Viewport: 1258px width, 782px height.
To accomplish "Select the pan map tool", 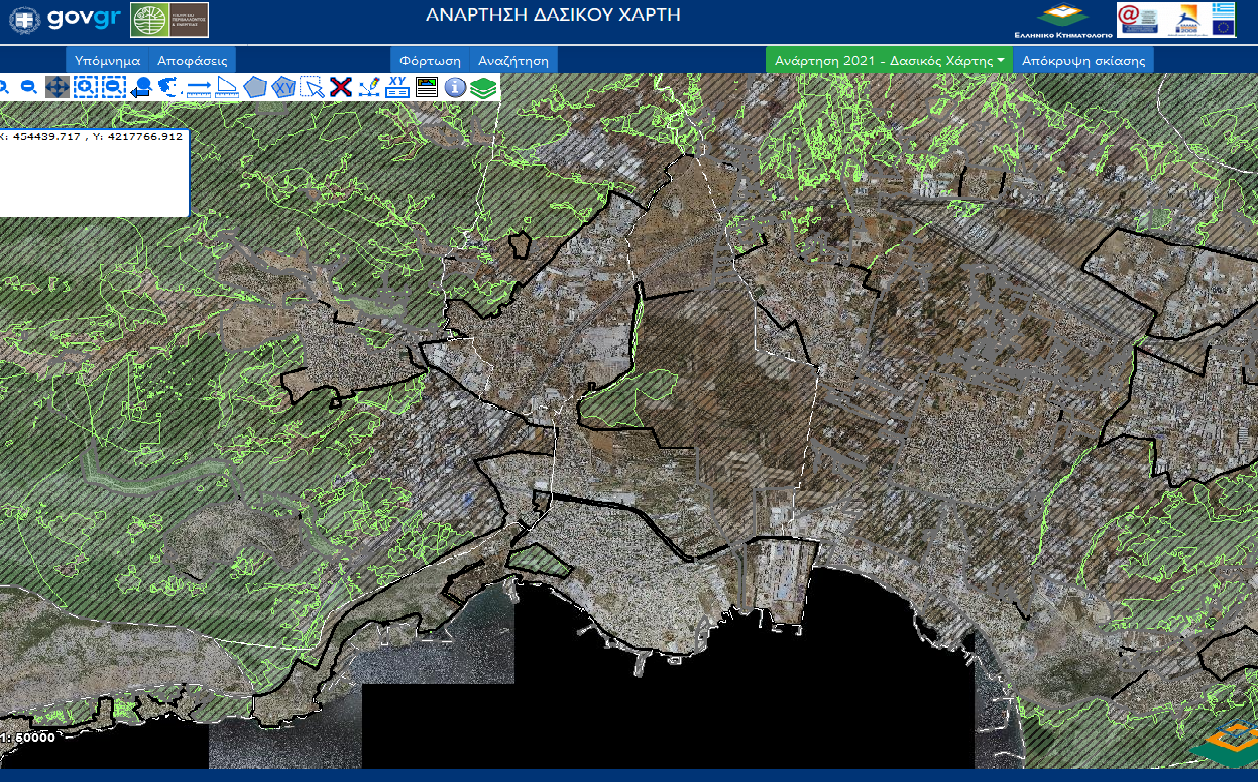I will point(57,87).
